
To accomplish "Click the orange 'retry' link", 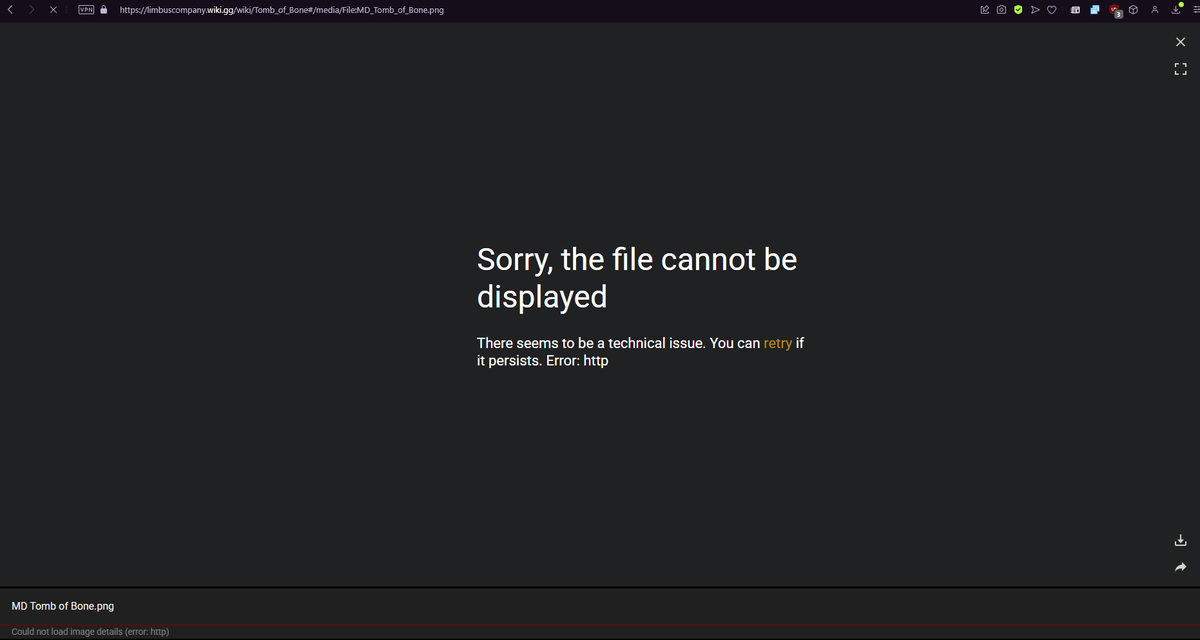I will [x=777, y=343].
